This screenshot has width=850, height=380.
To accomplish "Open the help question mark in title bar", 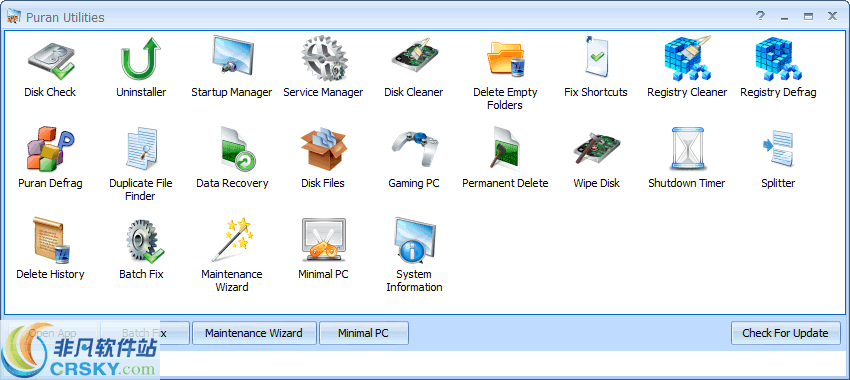I will tap(761, 17).
